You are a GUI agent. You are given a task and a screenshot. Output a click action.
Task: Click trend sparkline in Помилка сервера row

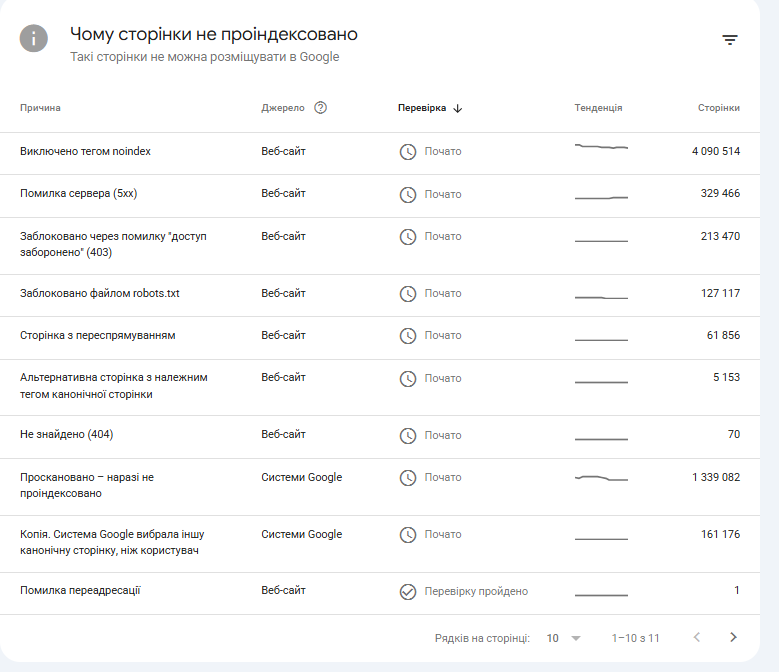point(601,198)
